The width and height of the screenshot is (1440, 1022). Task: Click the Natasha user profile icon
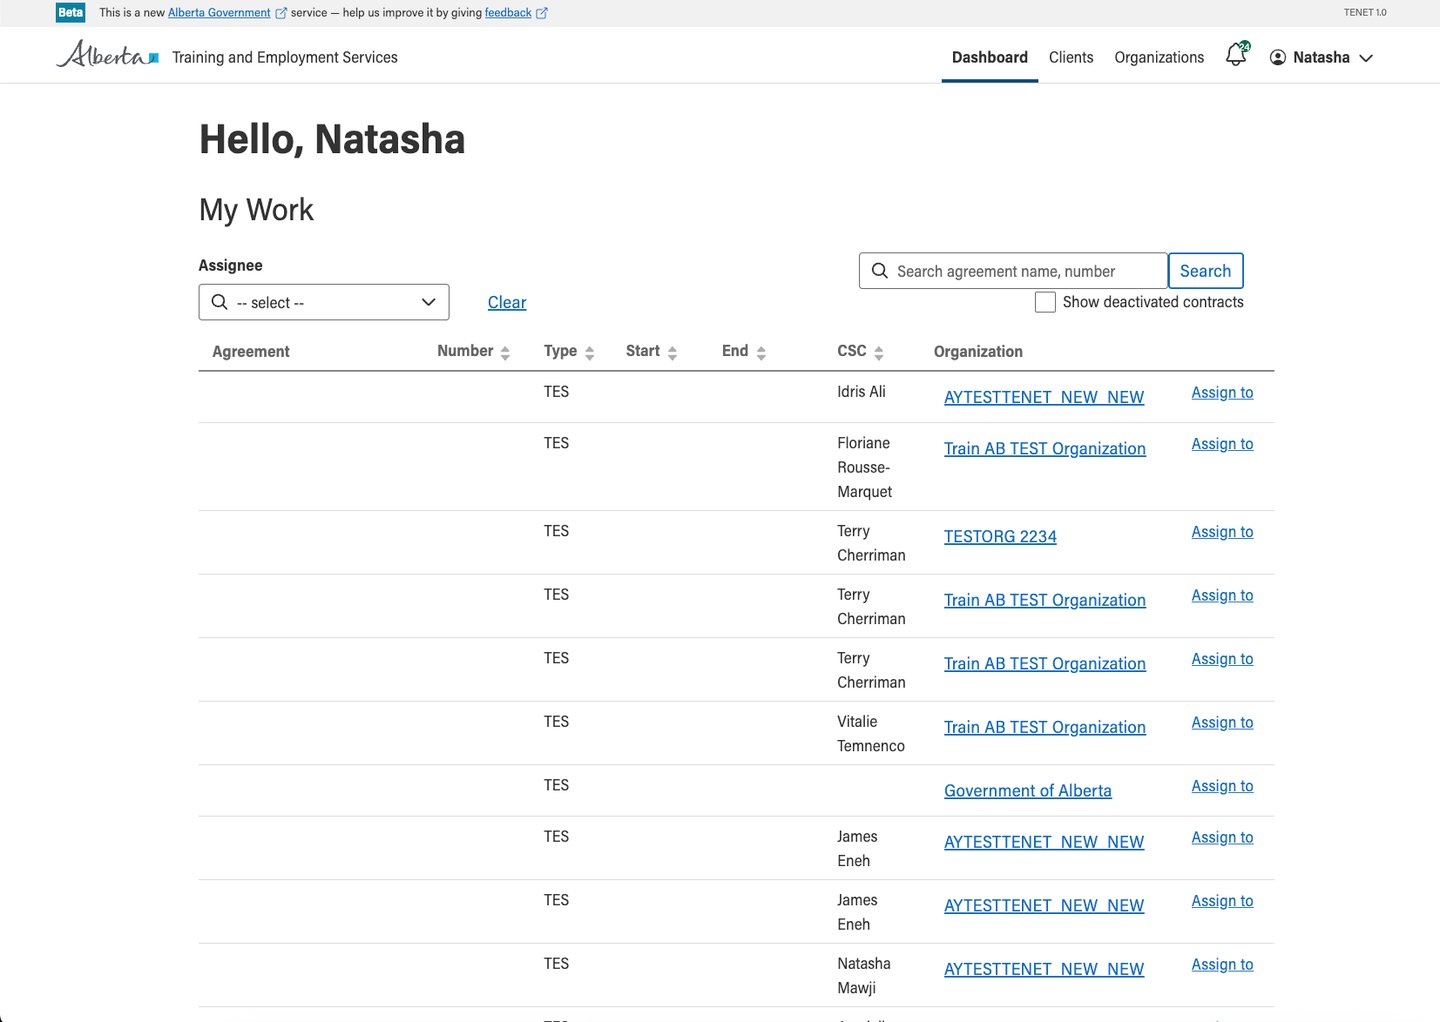click(x=1278, y=58)
